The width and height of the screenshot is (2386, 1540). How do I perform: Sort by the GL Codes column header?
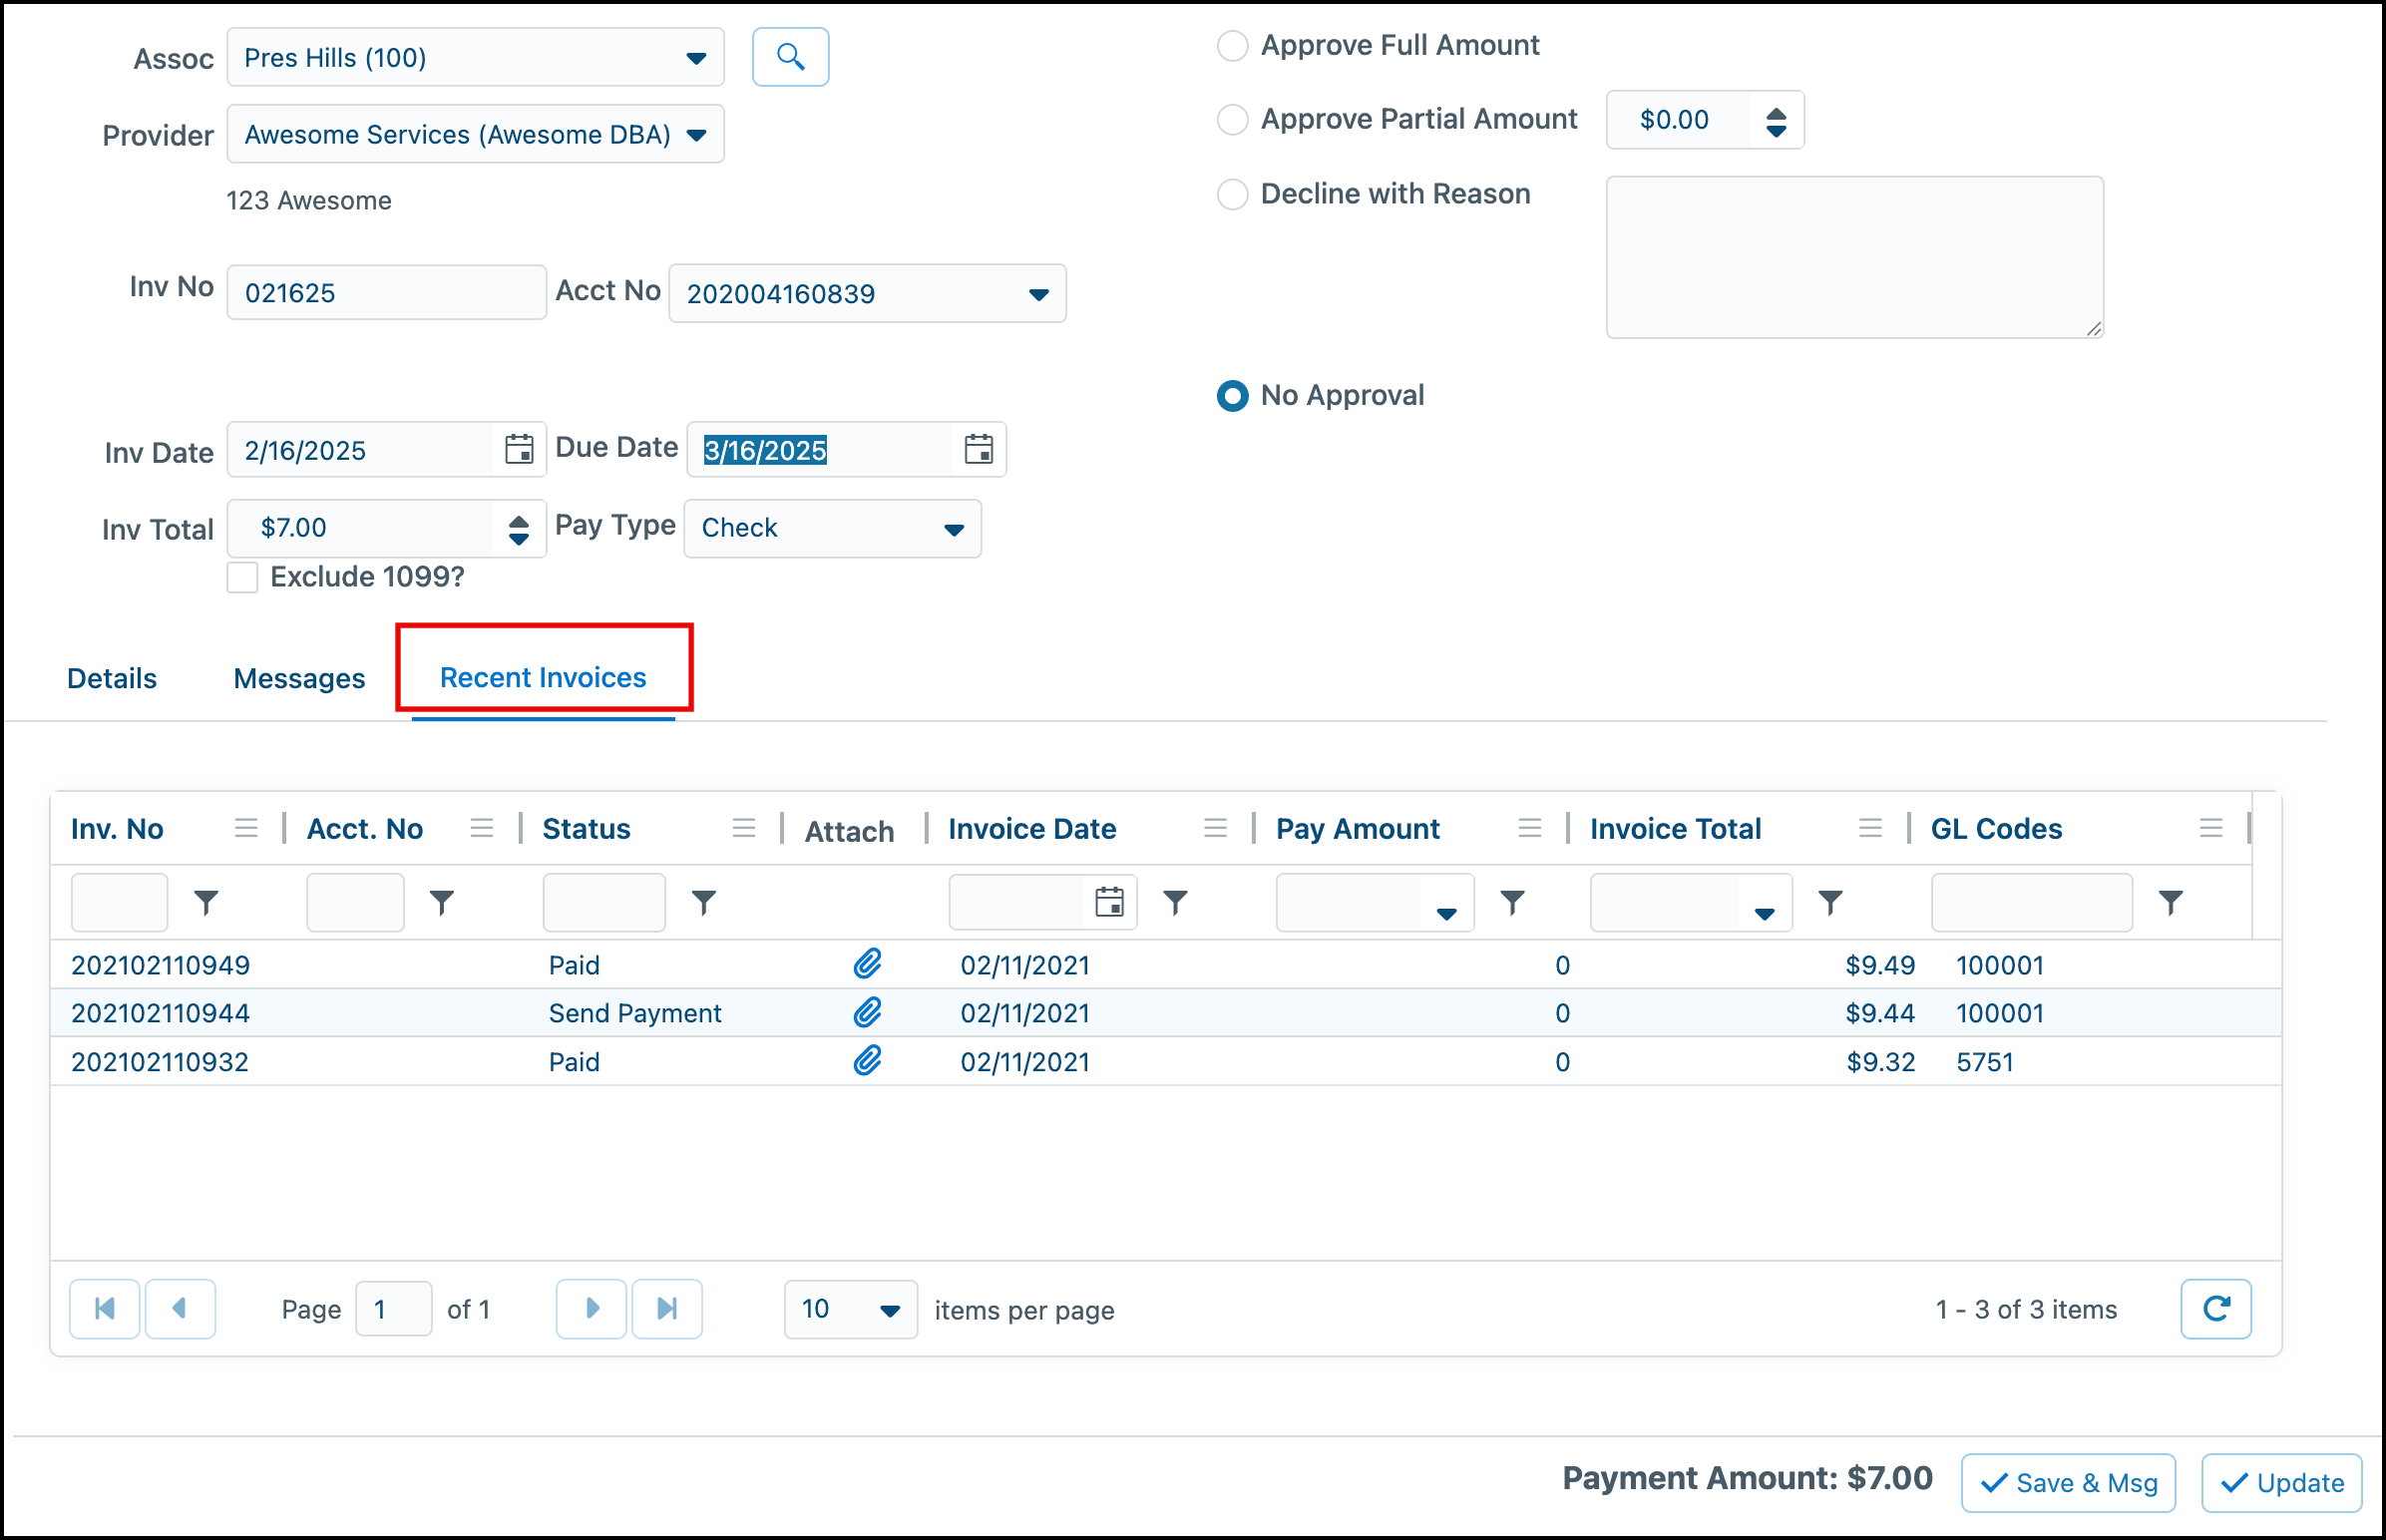point(1996,828)
